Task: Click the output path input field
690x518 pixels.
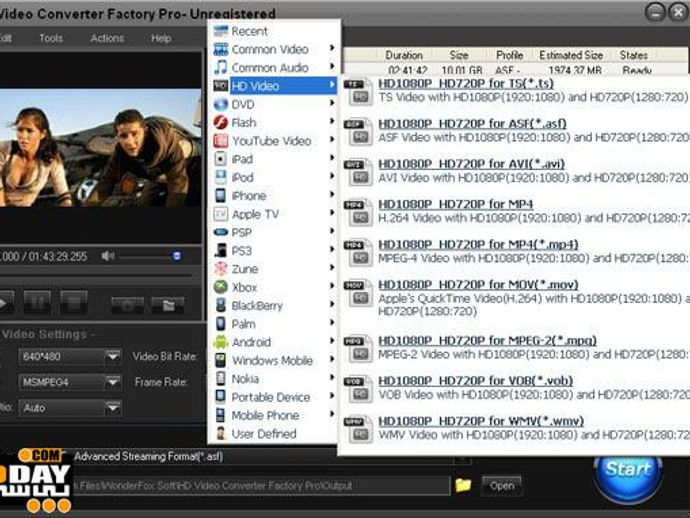Action: coord(261,486)
